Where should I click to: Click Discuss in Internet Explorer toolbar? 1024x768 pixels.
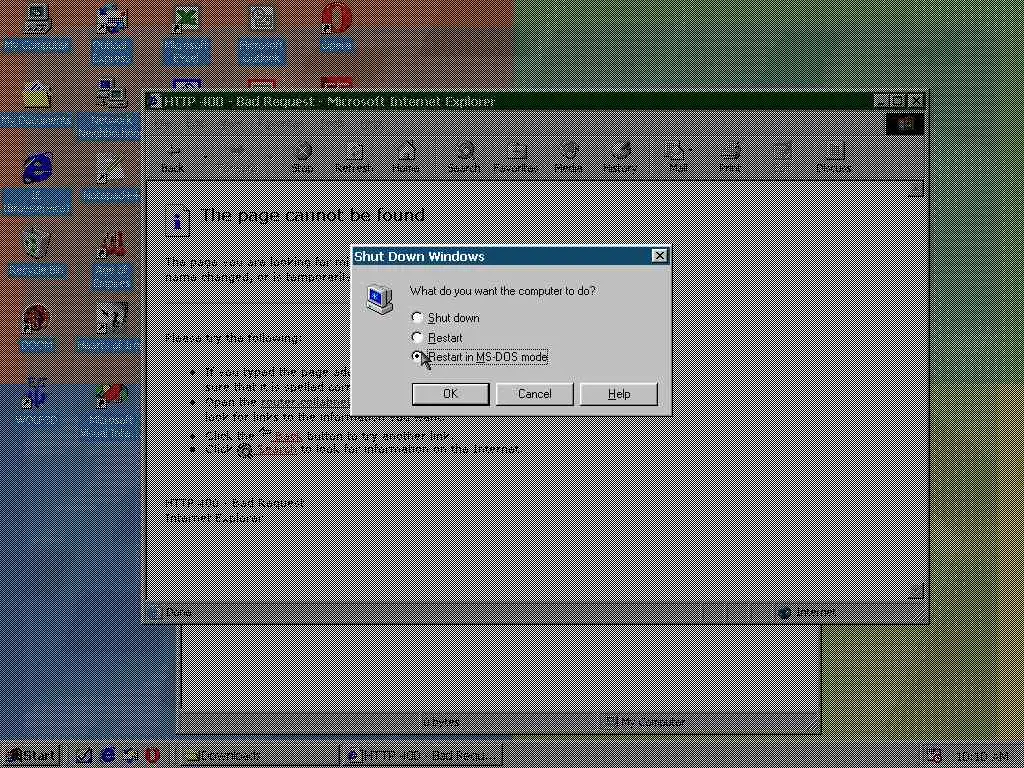833,157
